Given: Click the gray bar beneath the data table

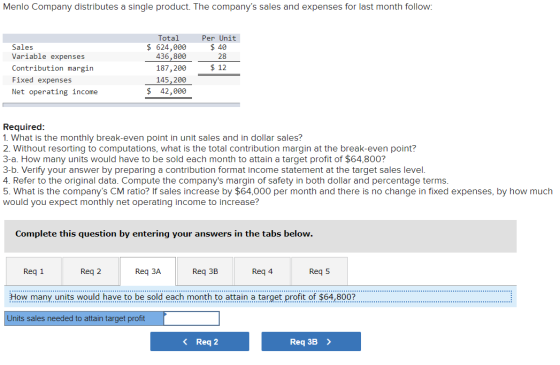Looking at the screenshot, I should [121, 105].
